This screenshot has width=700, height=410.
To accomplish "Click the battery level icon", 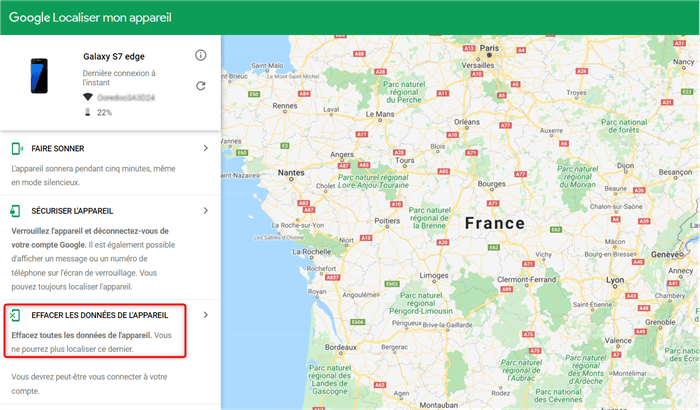I will (88, 112).
